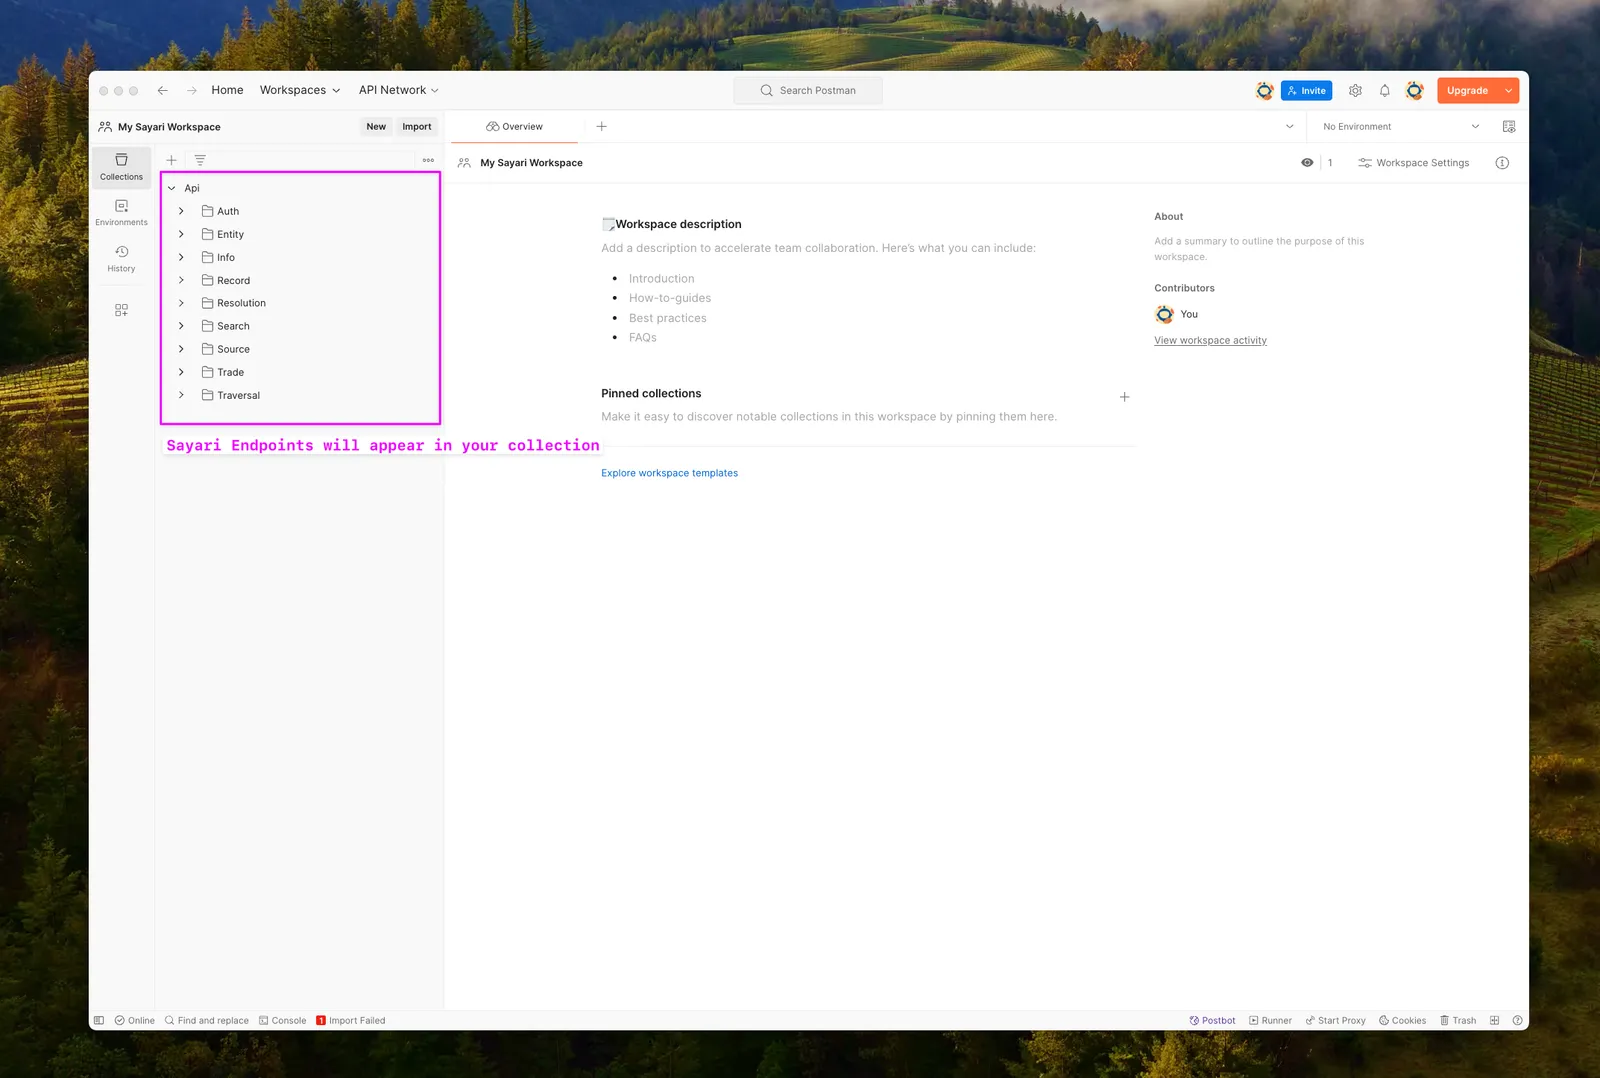Go back with the left arrow

tap(162, 90)
